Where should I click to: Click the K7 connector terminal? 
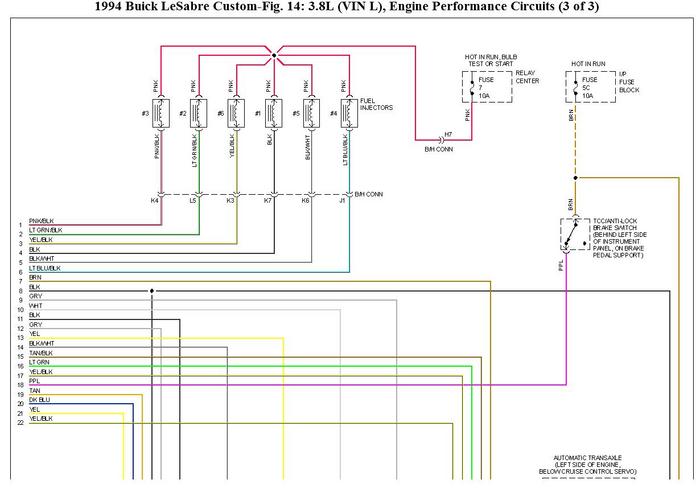click(274, 195)
